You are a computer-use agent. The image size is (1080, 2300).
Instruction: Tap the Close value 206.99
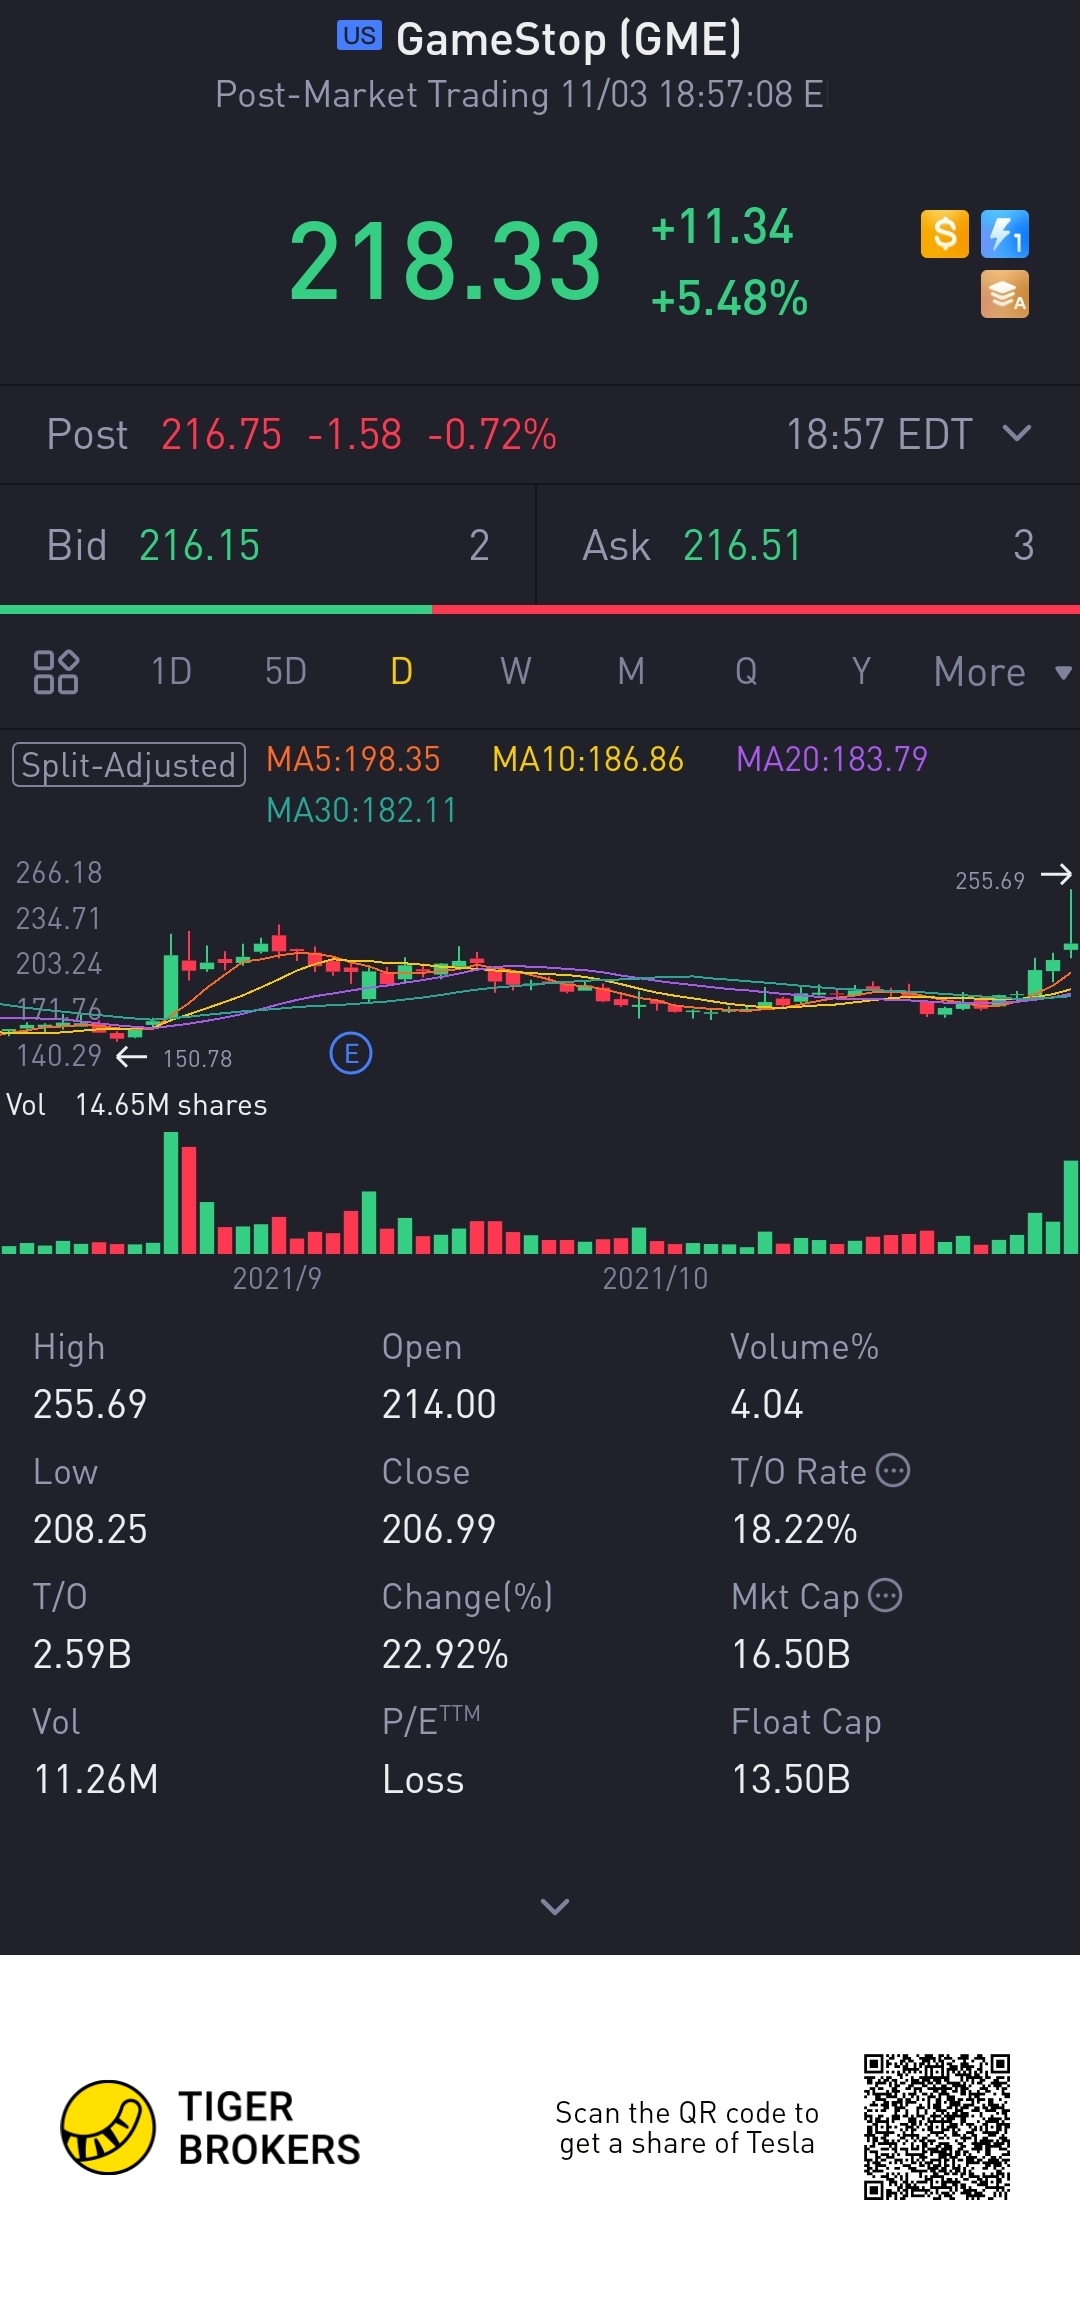[x=439, y=1529]
